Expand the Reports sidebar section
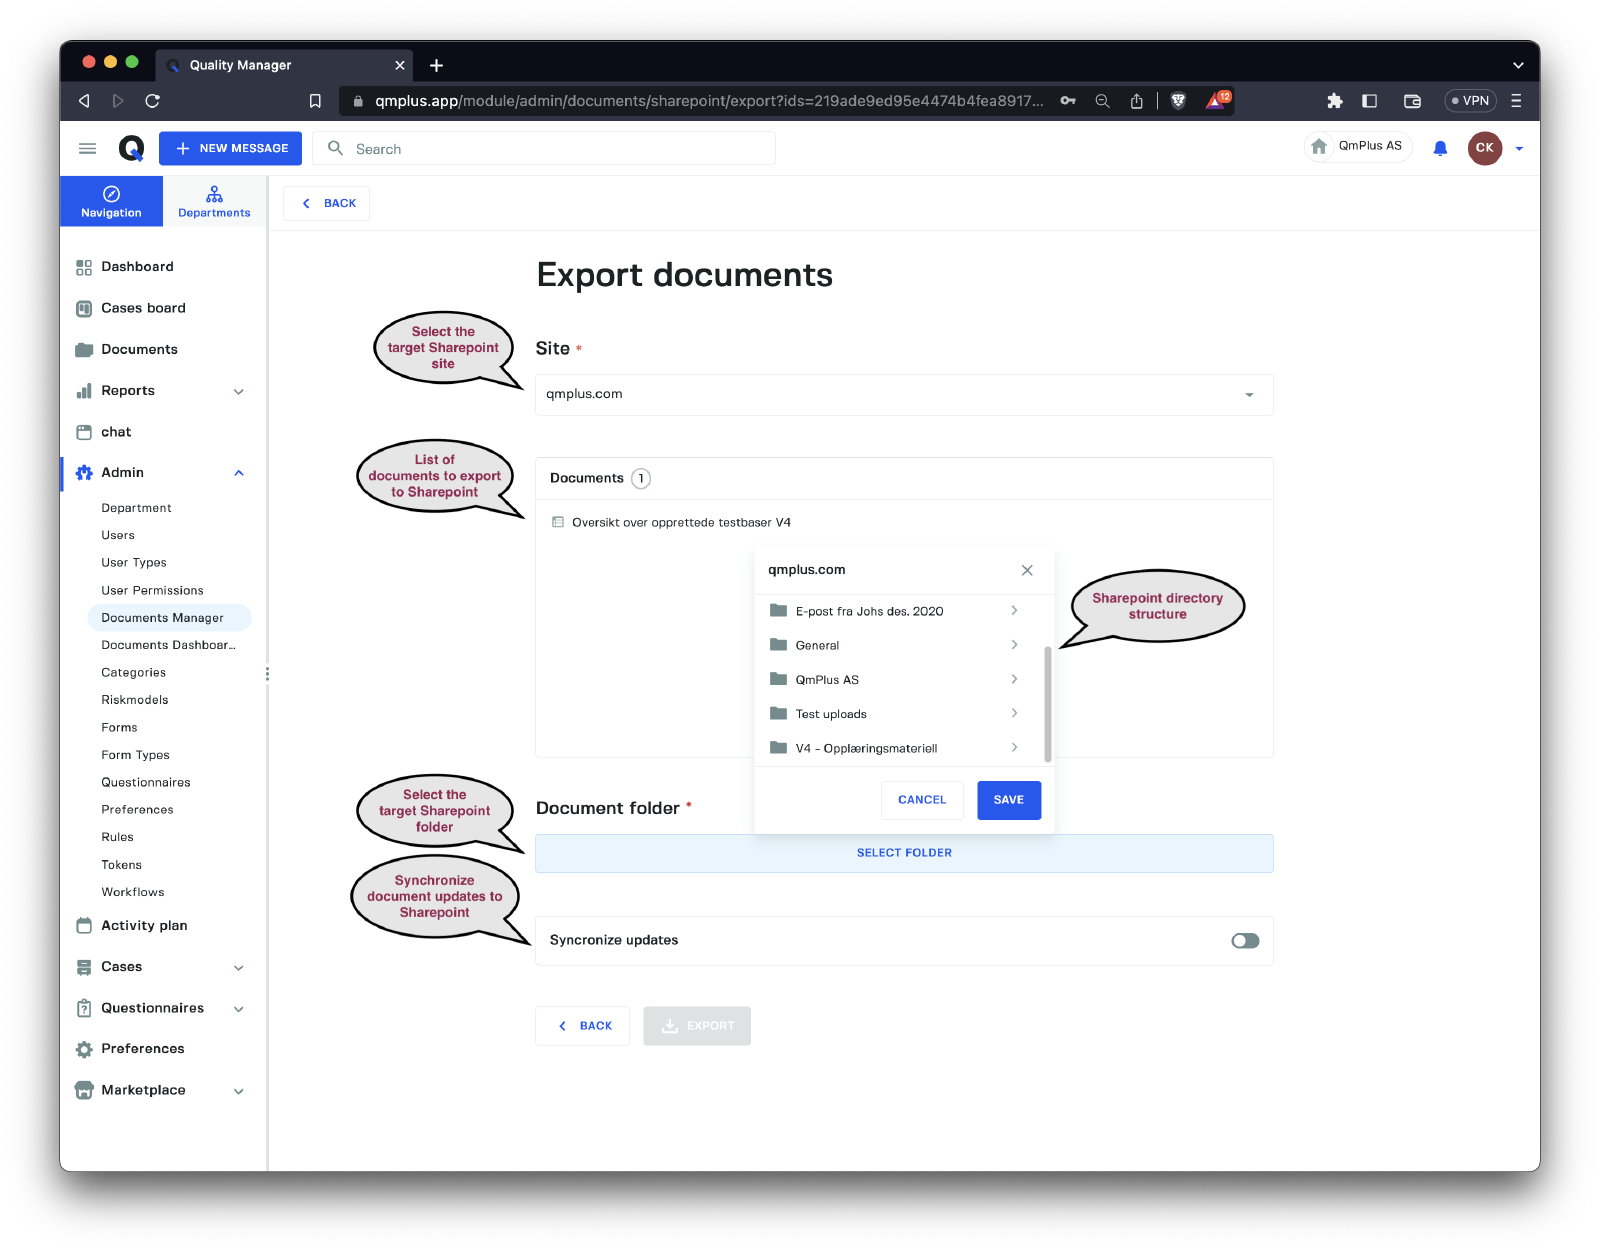1600x1251 pixels. (x=239, y=391)
